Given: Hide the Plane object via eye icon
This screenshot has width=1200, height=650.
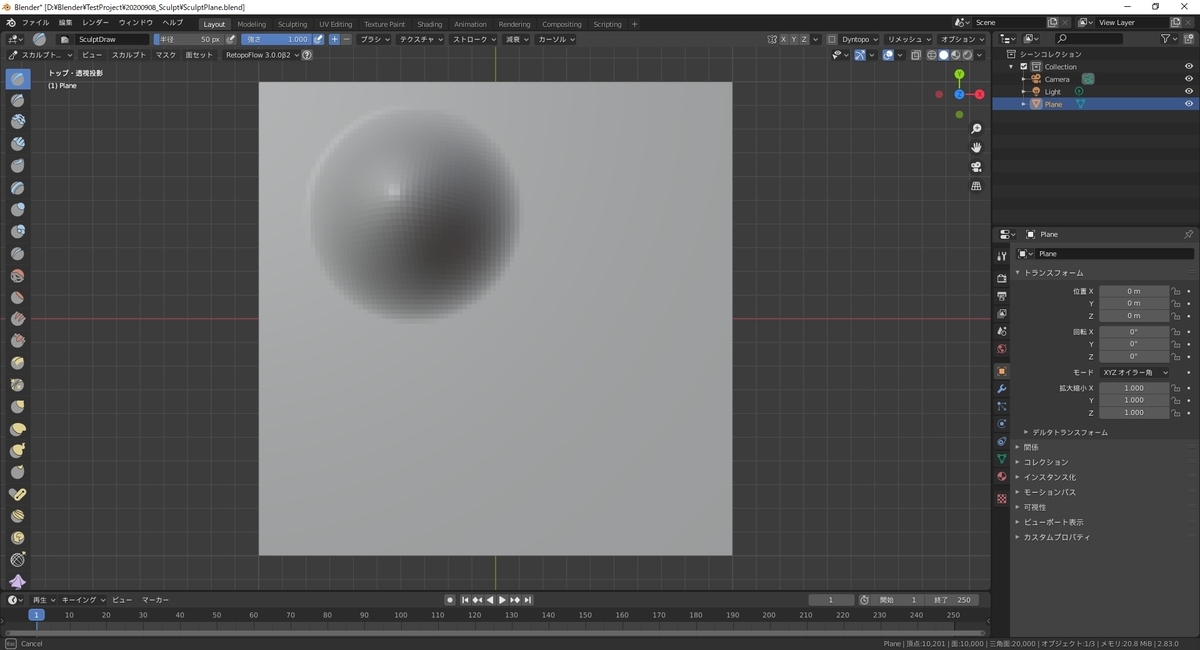Looking at the screenshot, I should [1189, 104].
